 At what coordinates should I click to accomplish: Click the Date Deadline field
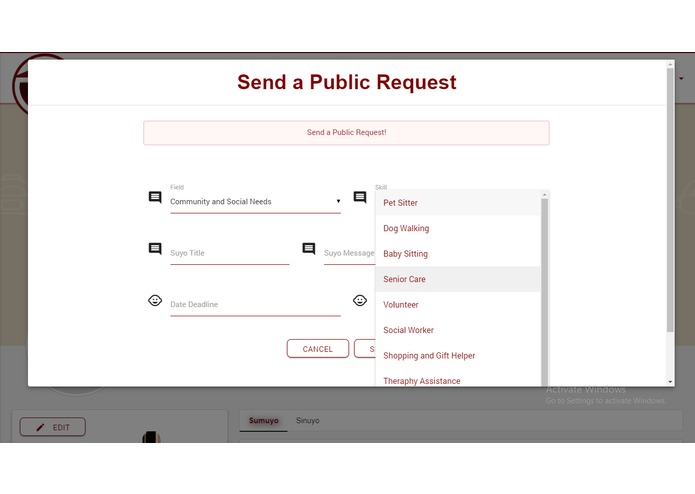pos(255,305)
